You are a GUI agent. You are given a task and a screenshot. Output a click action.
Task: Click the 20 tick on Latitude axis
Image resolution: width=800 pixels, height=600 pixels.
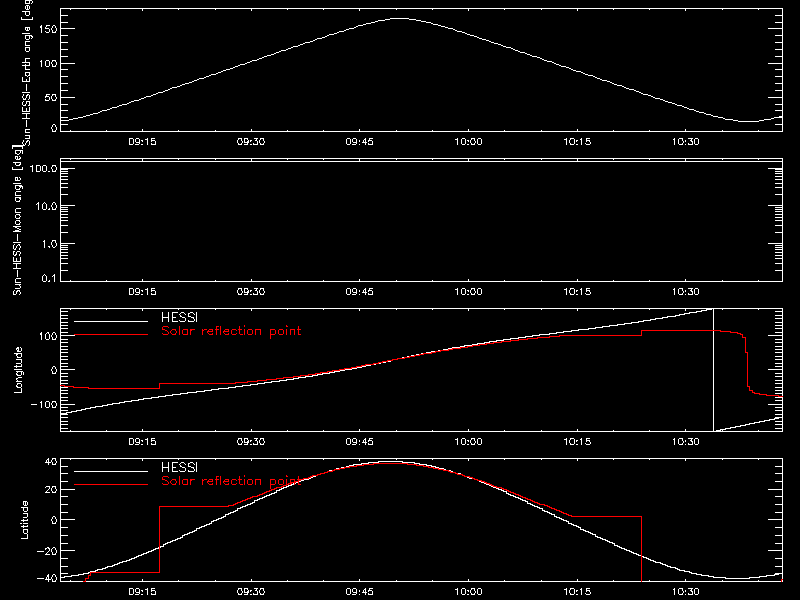(x=51, y=489)
